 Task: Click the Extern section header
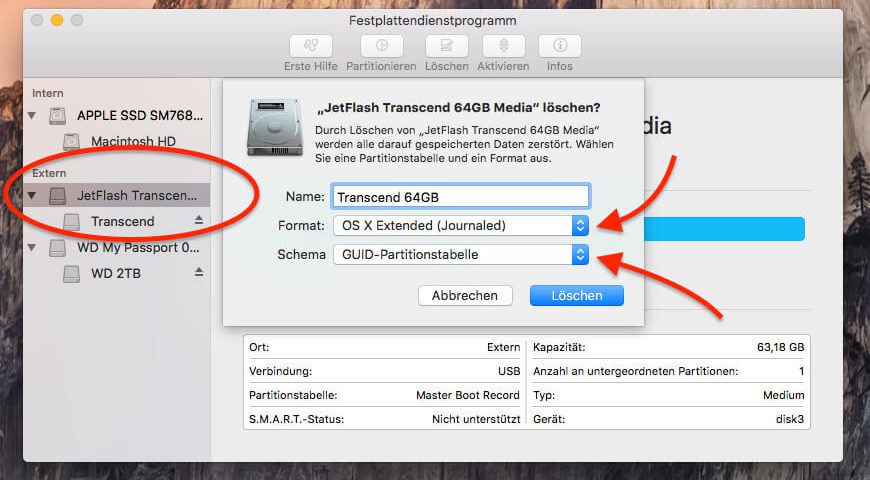(49, 173)
